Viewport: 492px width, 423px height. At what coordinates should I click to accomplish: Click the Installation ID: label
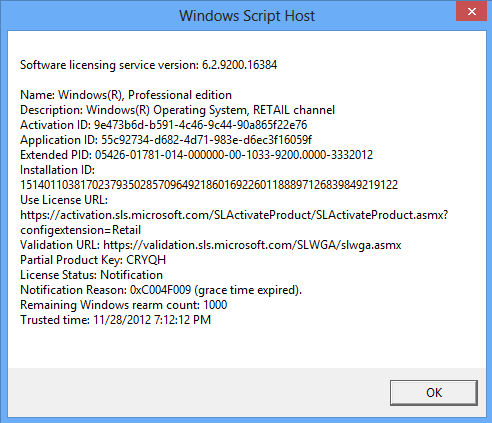click(57, 170)
